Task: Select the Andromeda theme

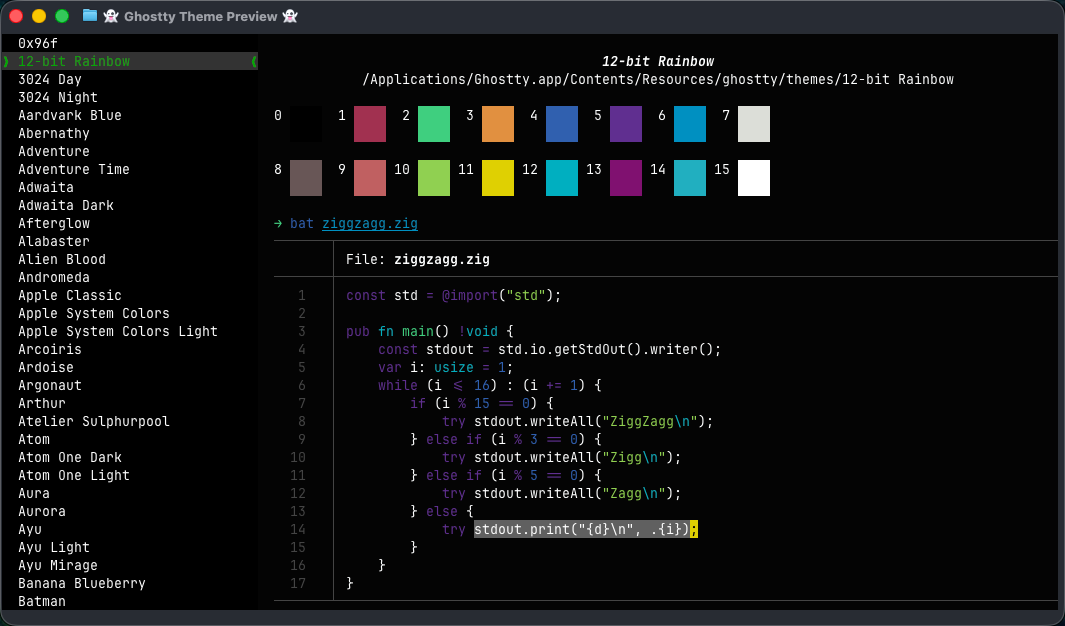Action: pos(54,277)
